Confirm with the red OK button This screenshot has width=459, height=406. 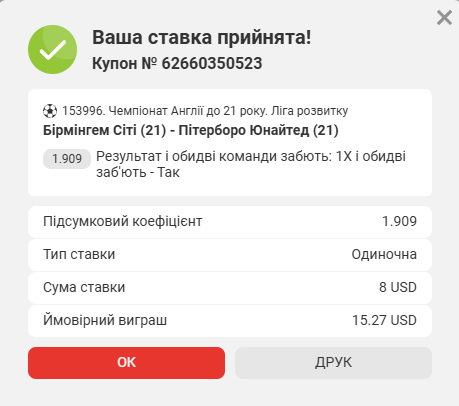click(x=126, y=363)
